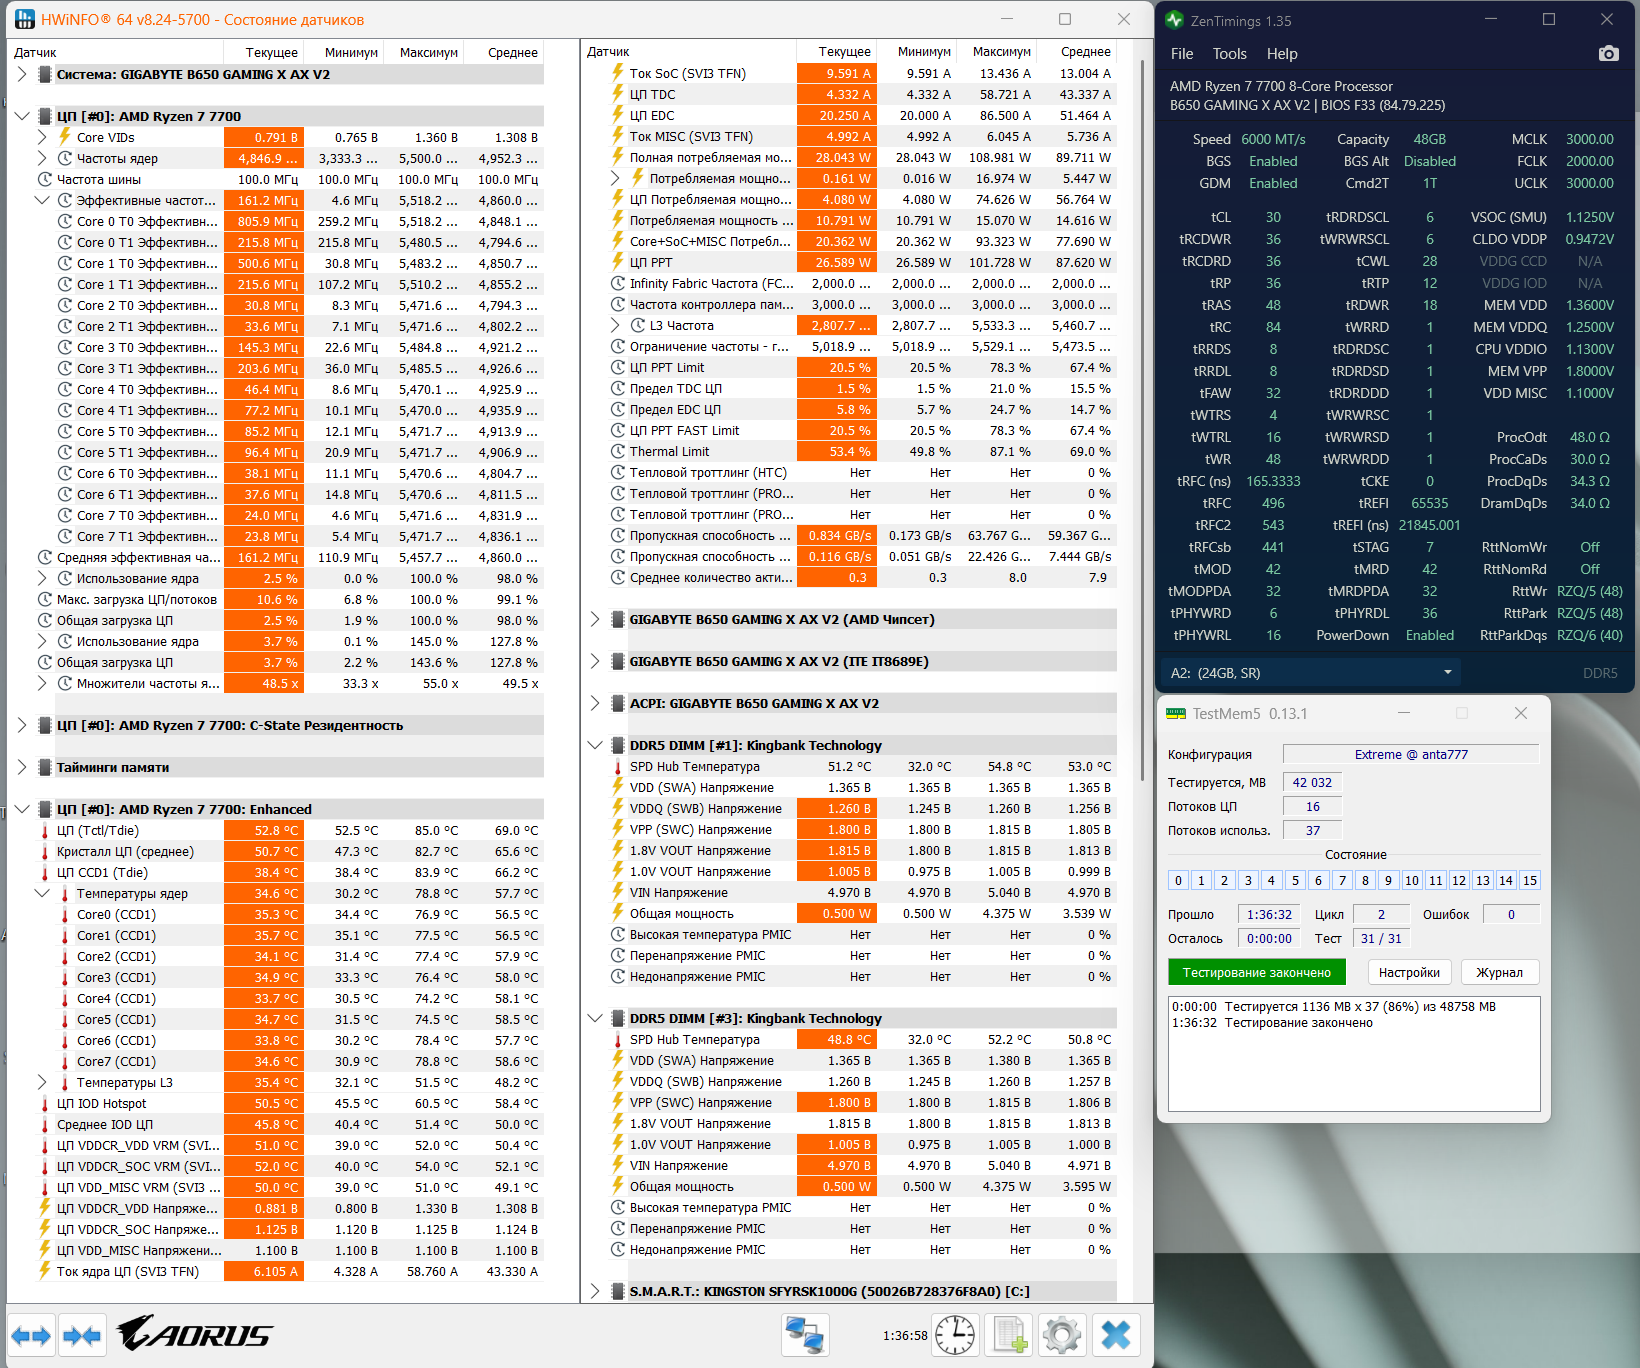Image resolution: width=1640 pixels, height=1368 pixels.
Task: Click the lightning icon beside Ток ядра ЦП (SVI3 TFN)
Action: coord(45,1271)
